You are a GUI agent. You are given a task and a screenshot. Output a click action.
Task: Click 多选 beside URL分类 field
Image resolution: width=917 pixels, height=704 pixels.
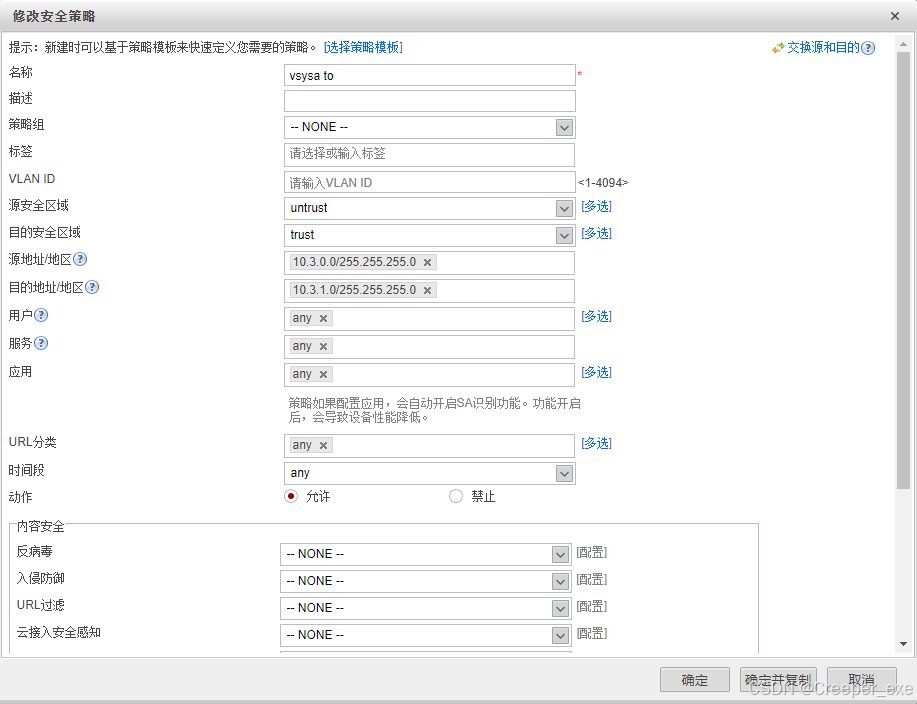[x=597, y=443]
